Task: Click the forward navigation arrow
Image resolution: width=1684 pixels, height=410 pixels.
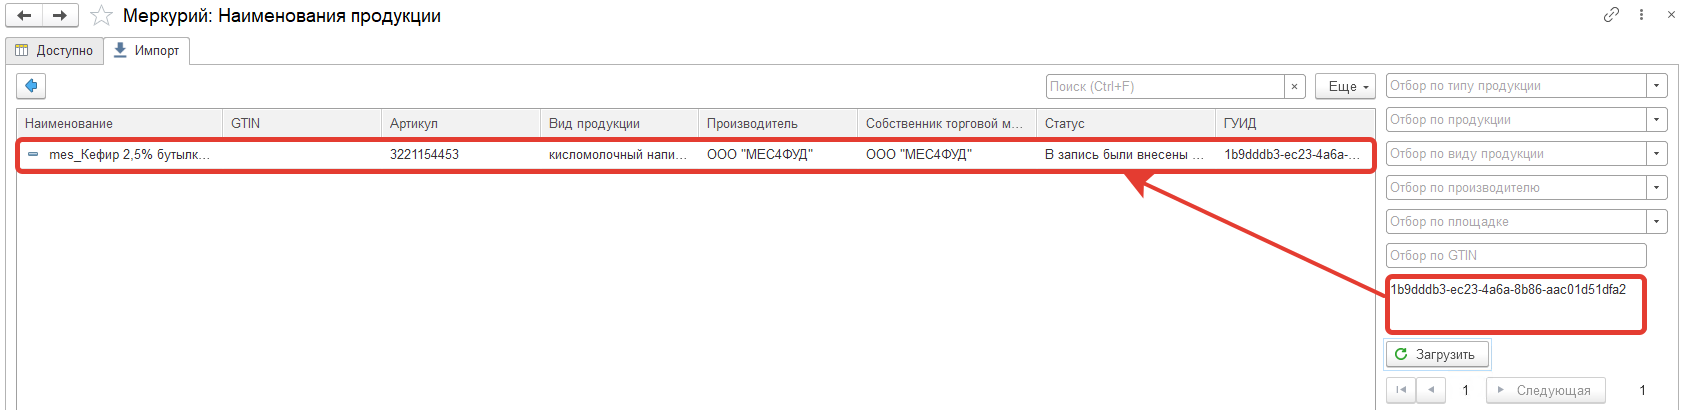Action: click(60, 16)
